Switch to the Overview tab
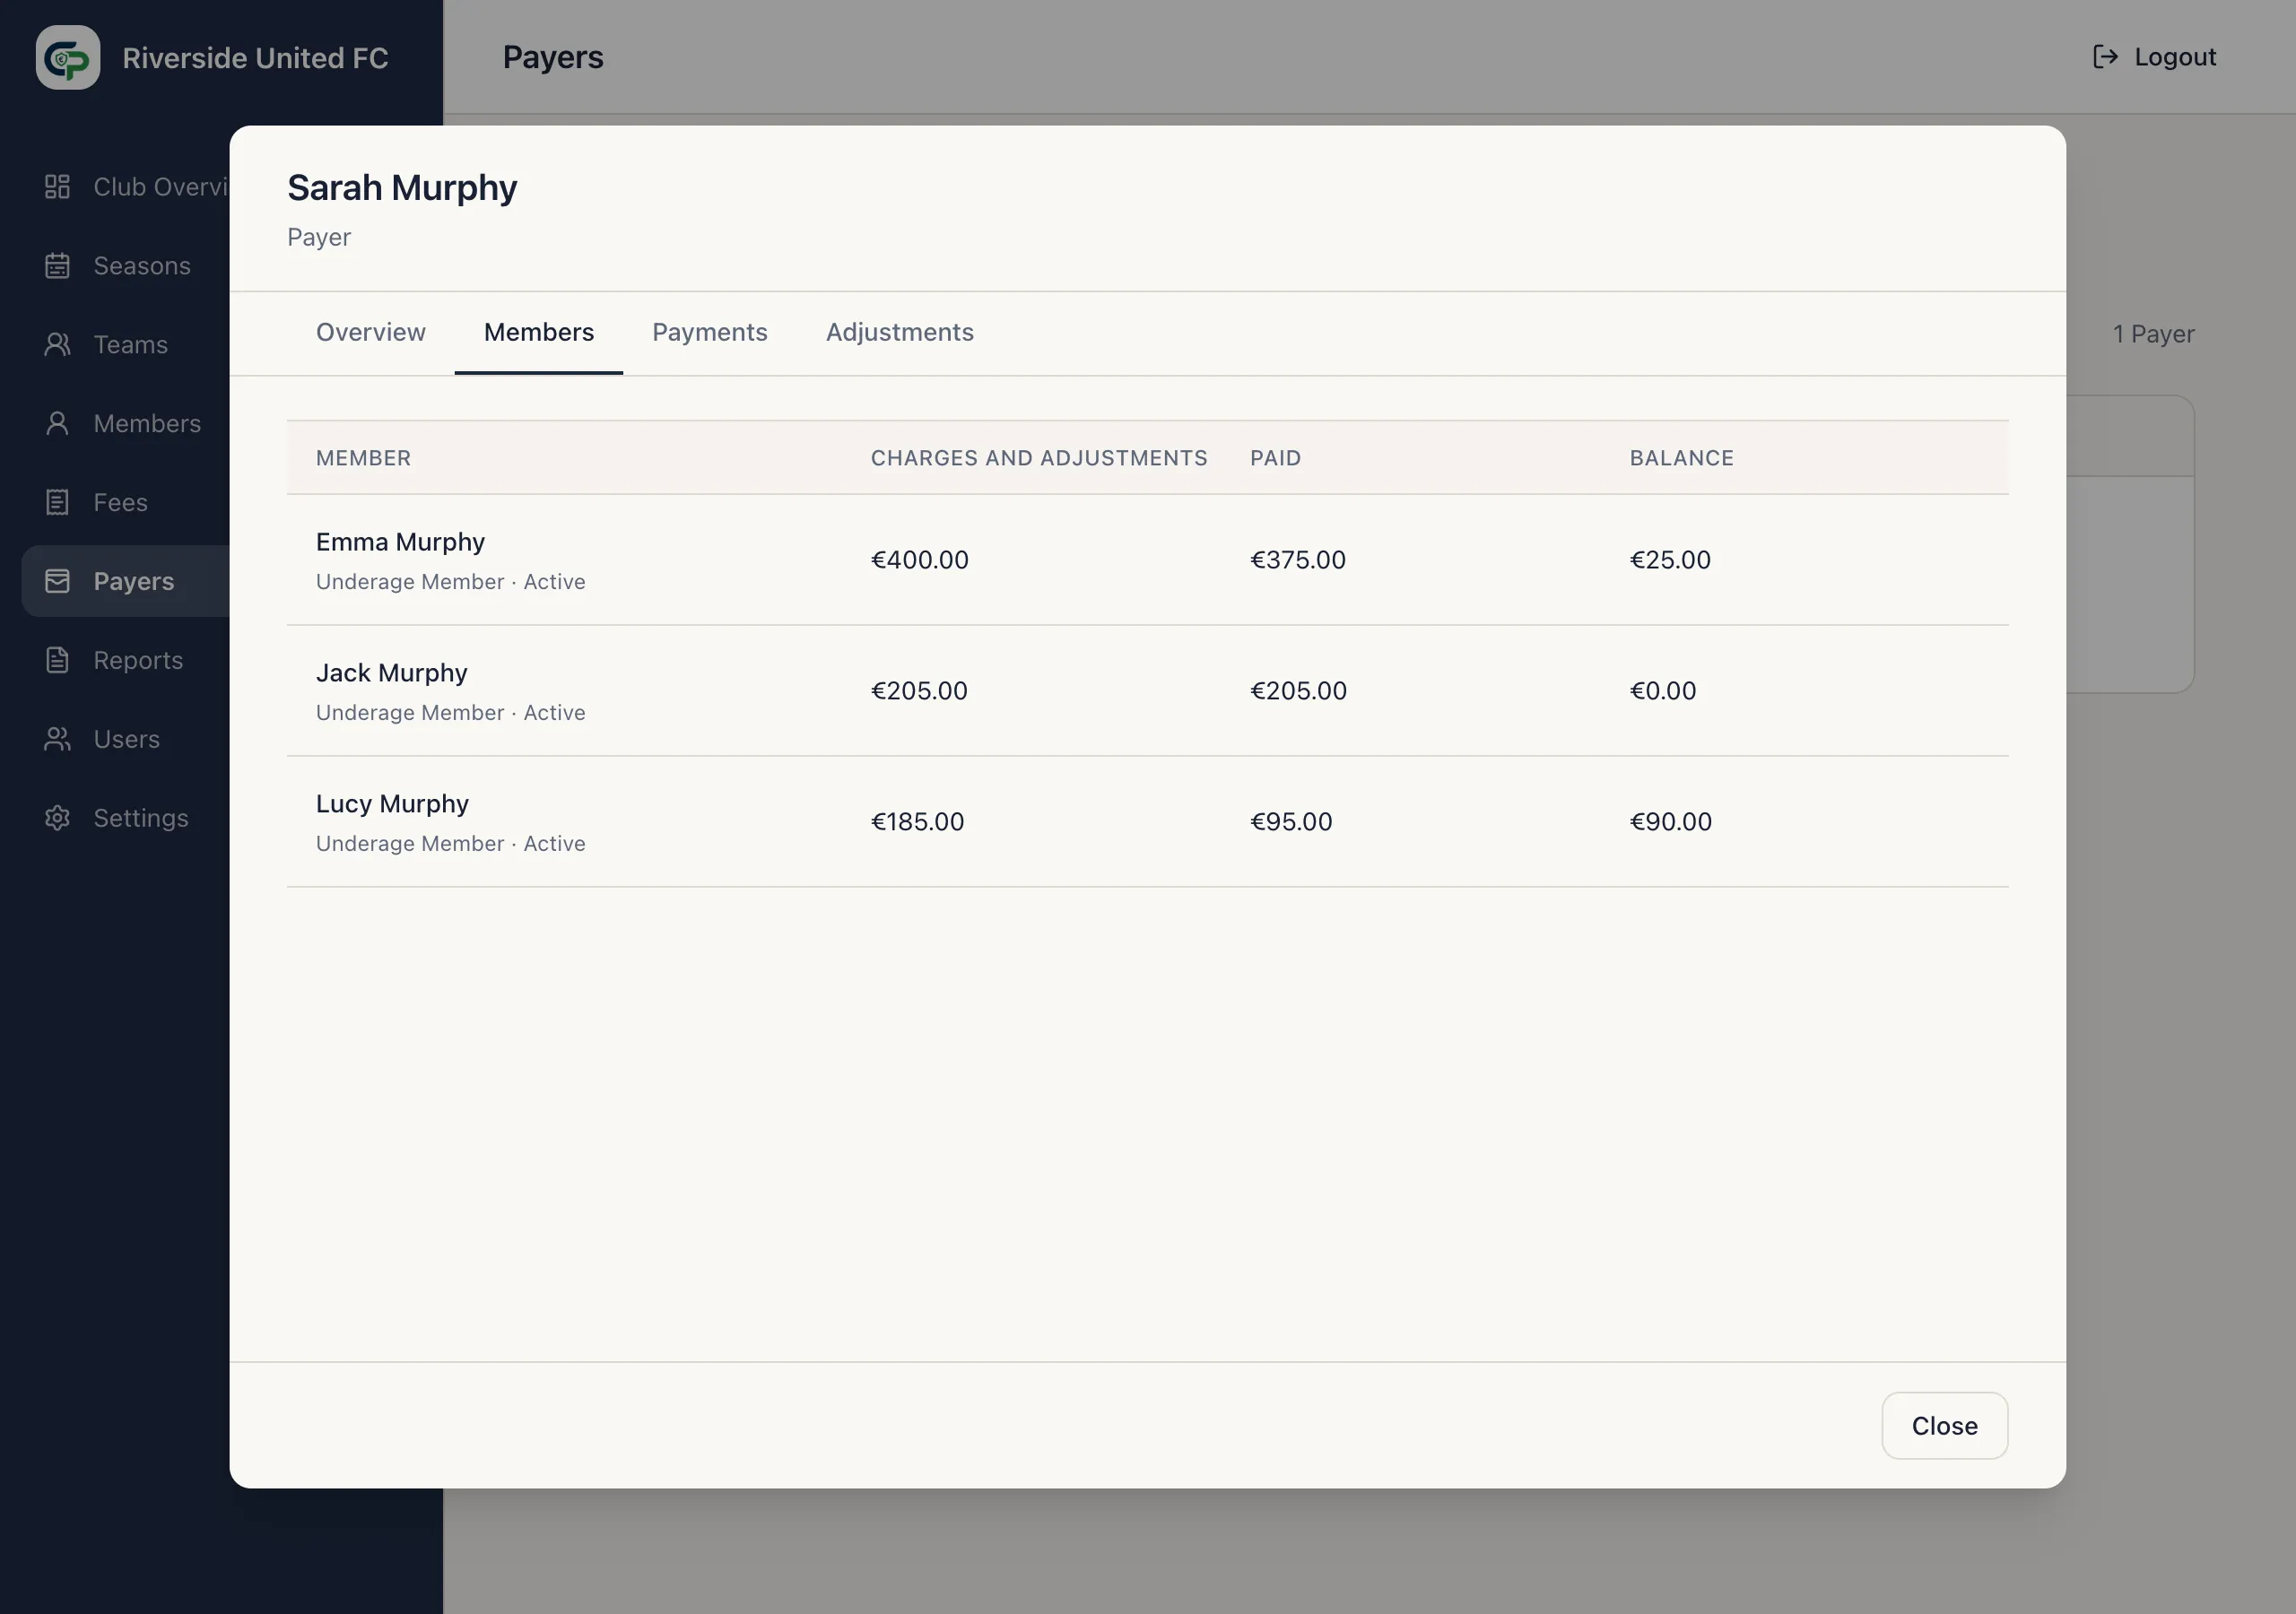Viewport: 2296px width, 1614px height. (371, 333)
